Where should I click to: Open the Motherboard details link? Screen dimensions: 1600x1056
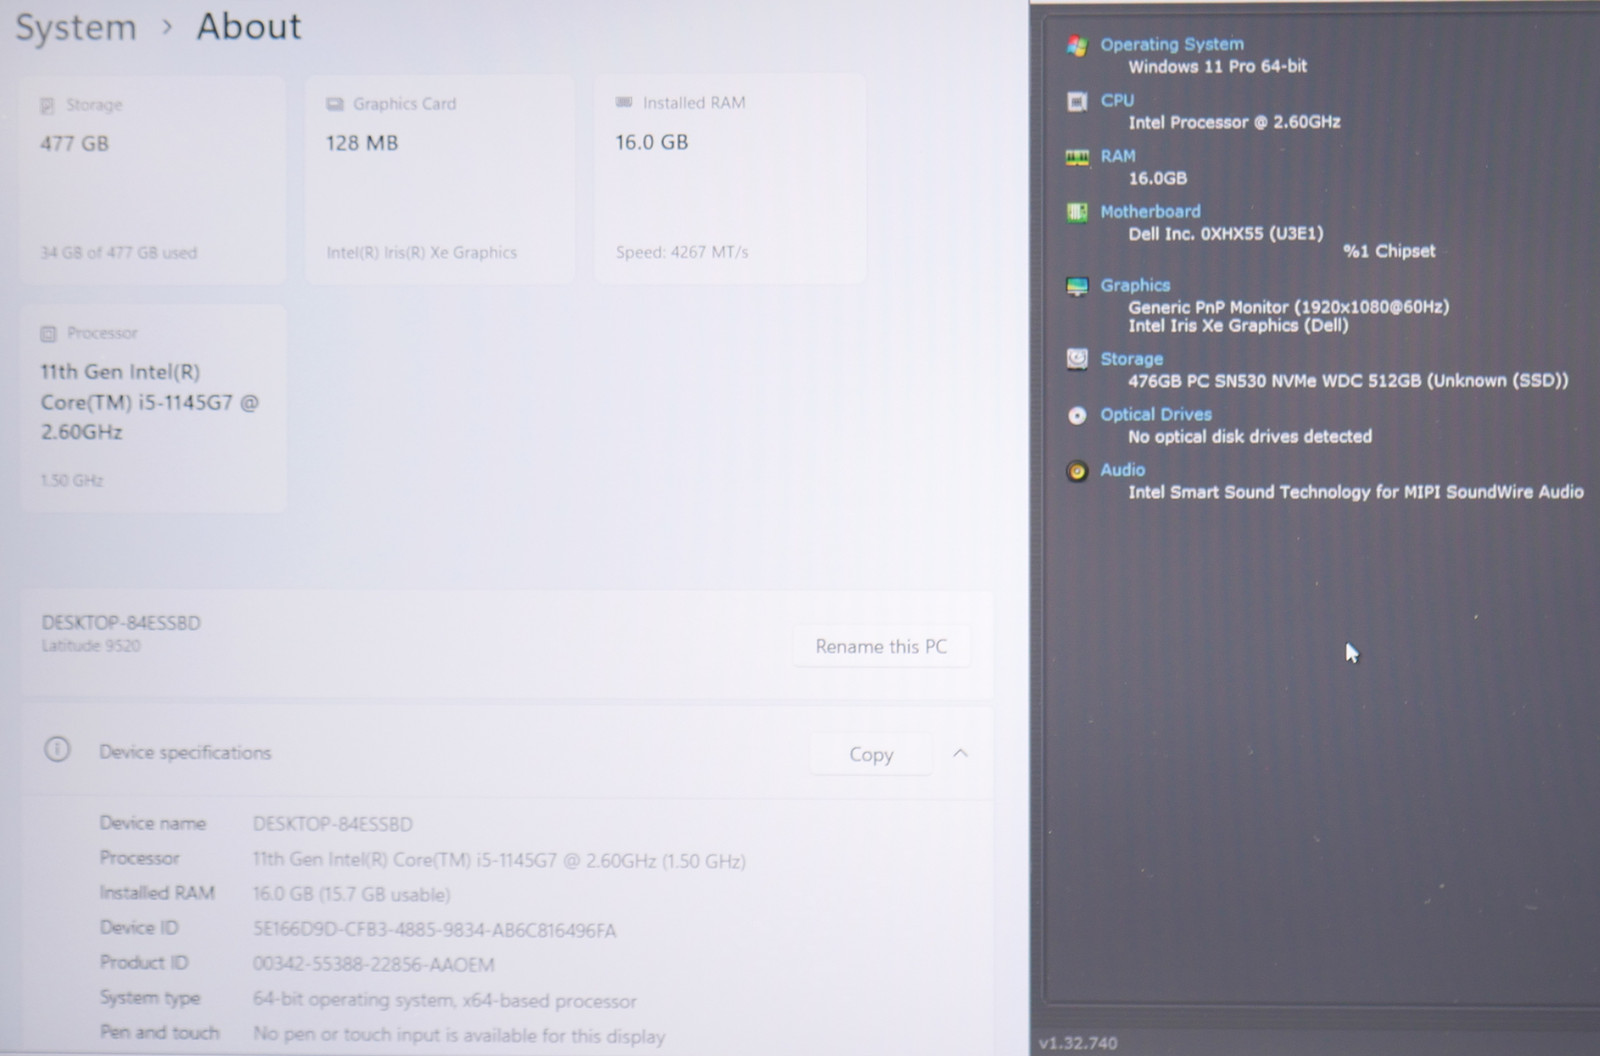(x=1150, y=211)
